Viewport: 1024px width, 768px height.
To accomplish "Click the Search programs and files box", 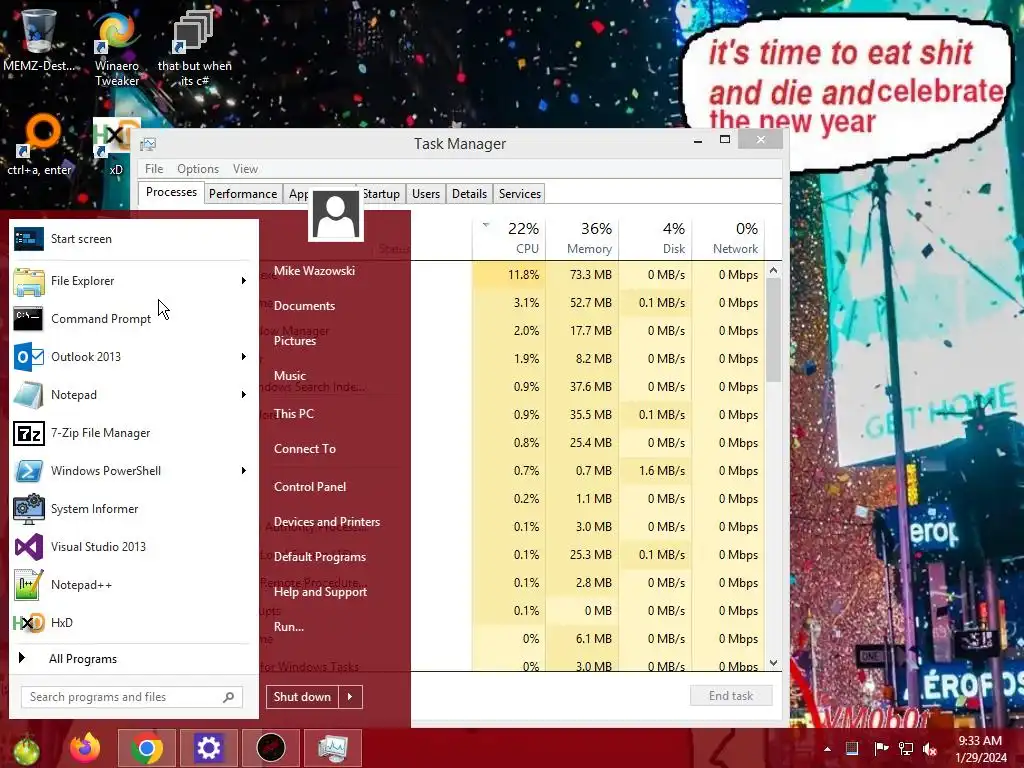I will (x=131, y=697).
